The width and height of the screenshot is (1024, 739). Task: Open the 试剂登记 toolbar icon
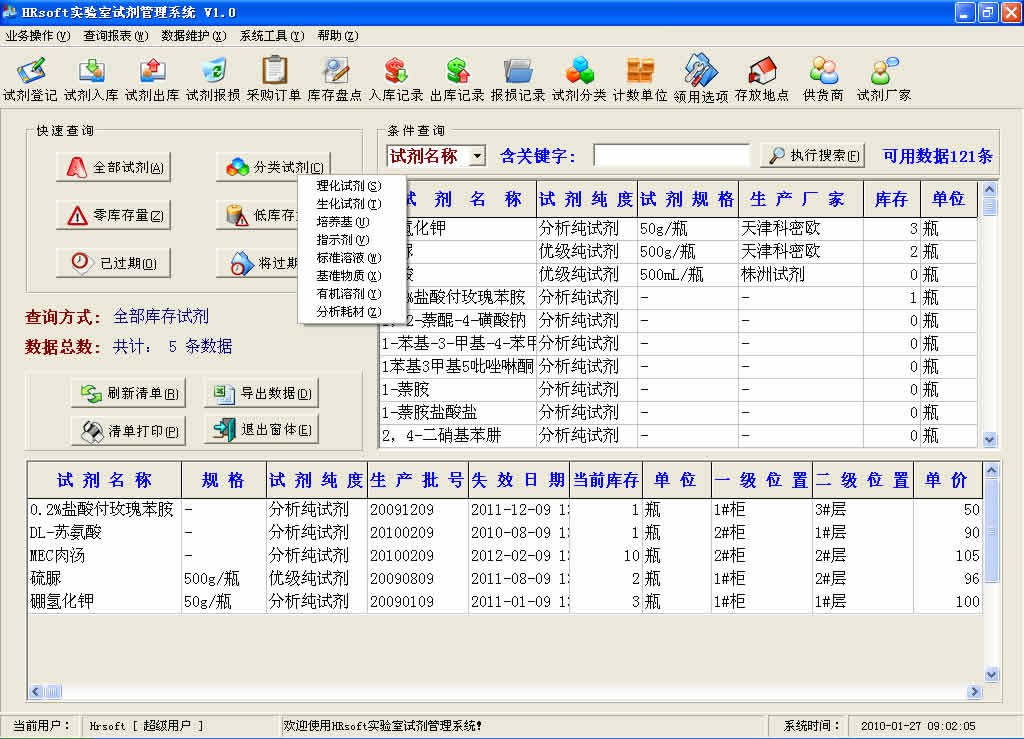[x=30, y=79]
